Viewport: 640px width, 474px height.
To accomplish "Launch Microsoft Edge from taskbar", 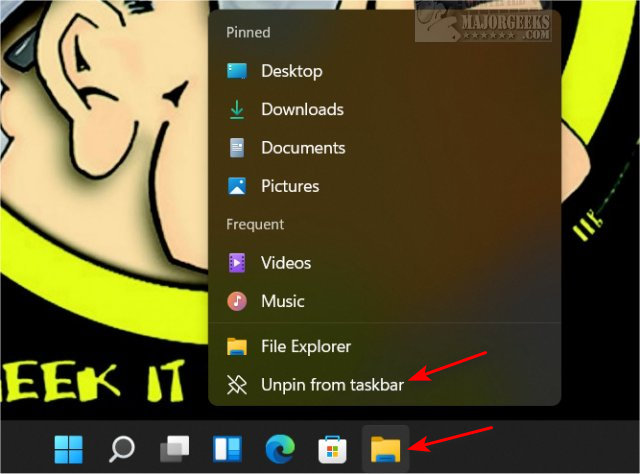I will pos(280,449).
